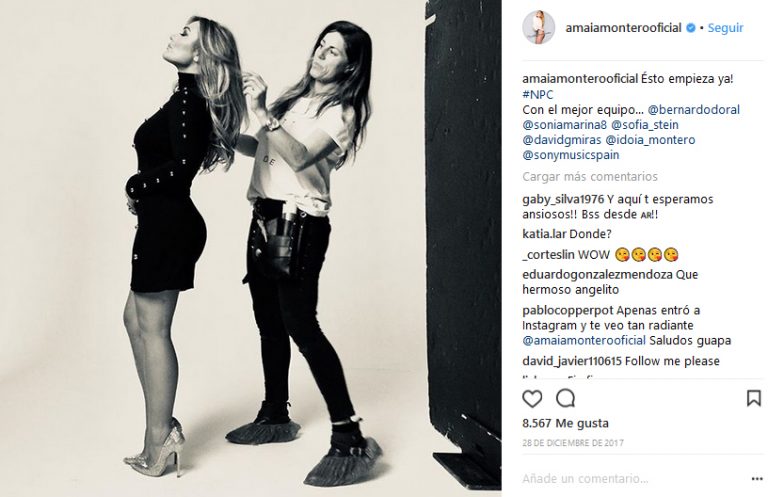Open @idoia_montero mention link

coord(650,140)
